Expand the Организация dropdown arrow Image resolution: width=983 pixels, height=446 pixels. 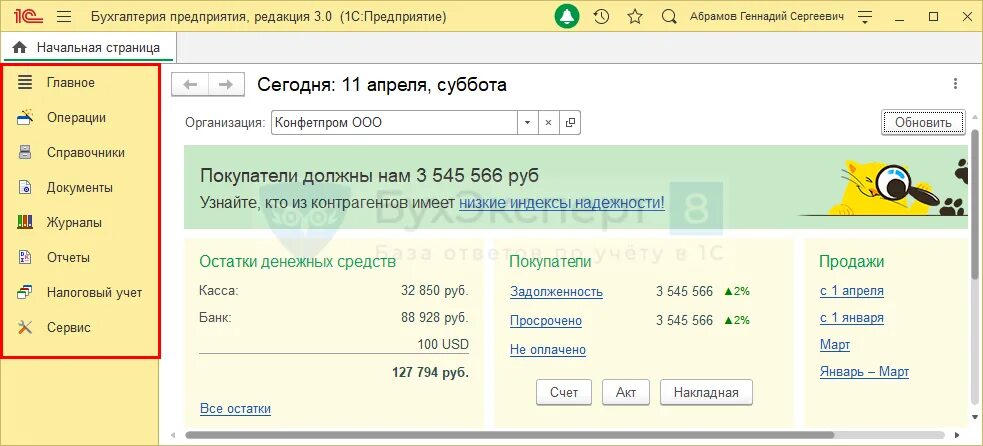tap(527, 123)
